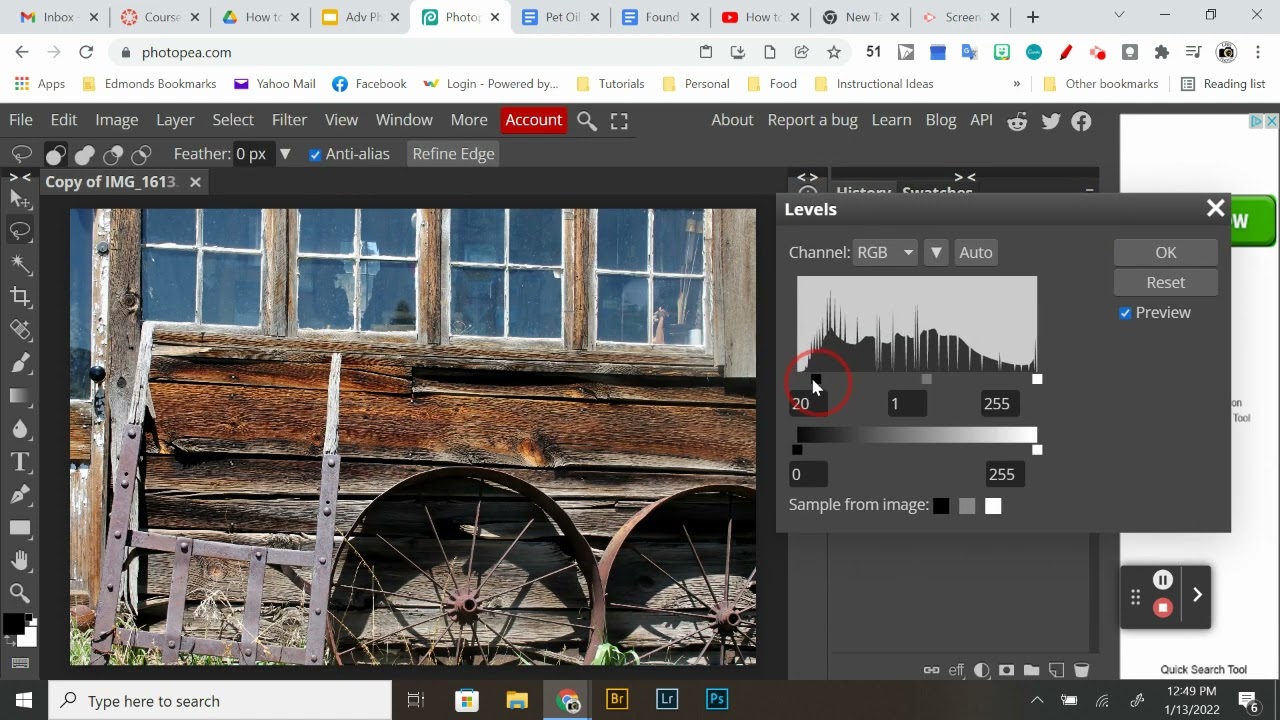Open the Layer menu

pos(175,120)
